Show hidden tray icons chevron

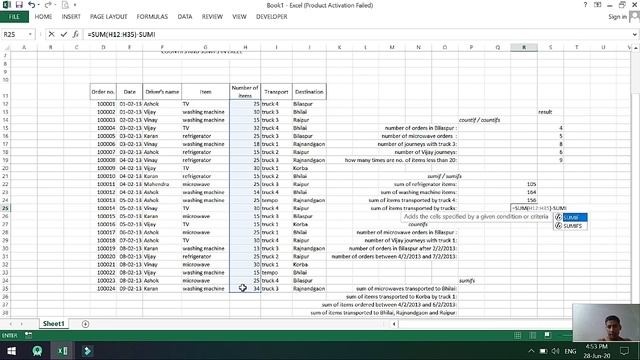pos(531,351)
